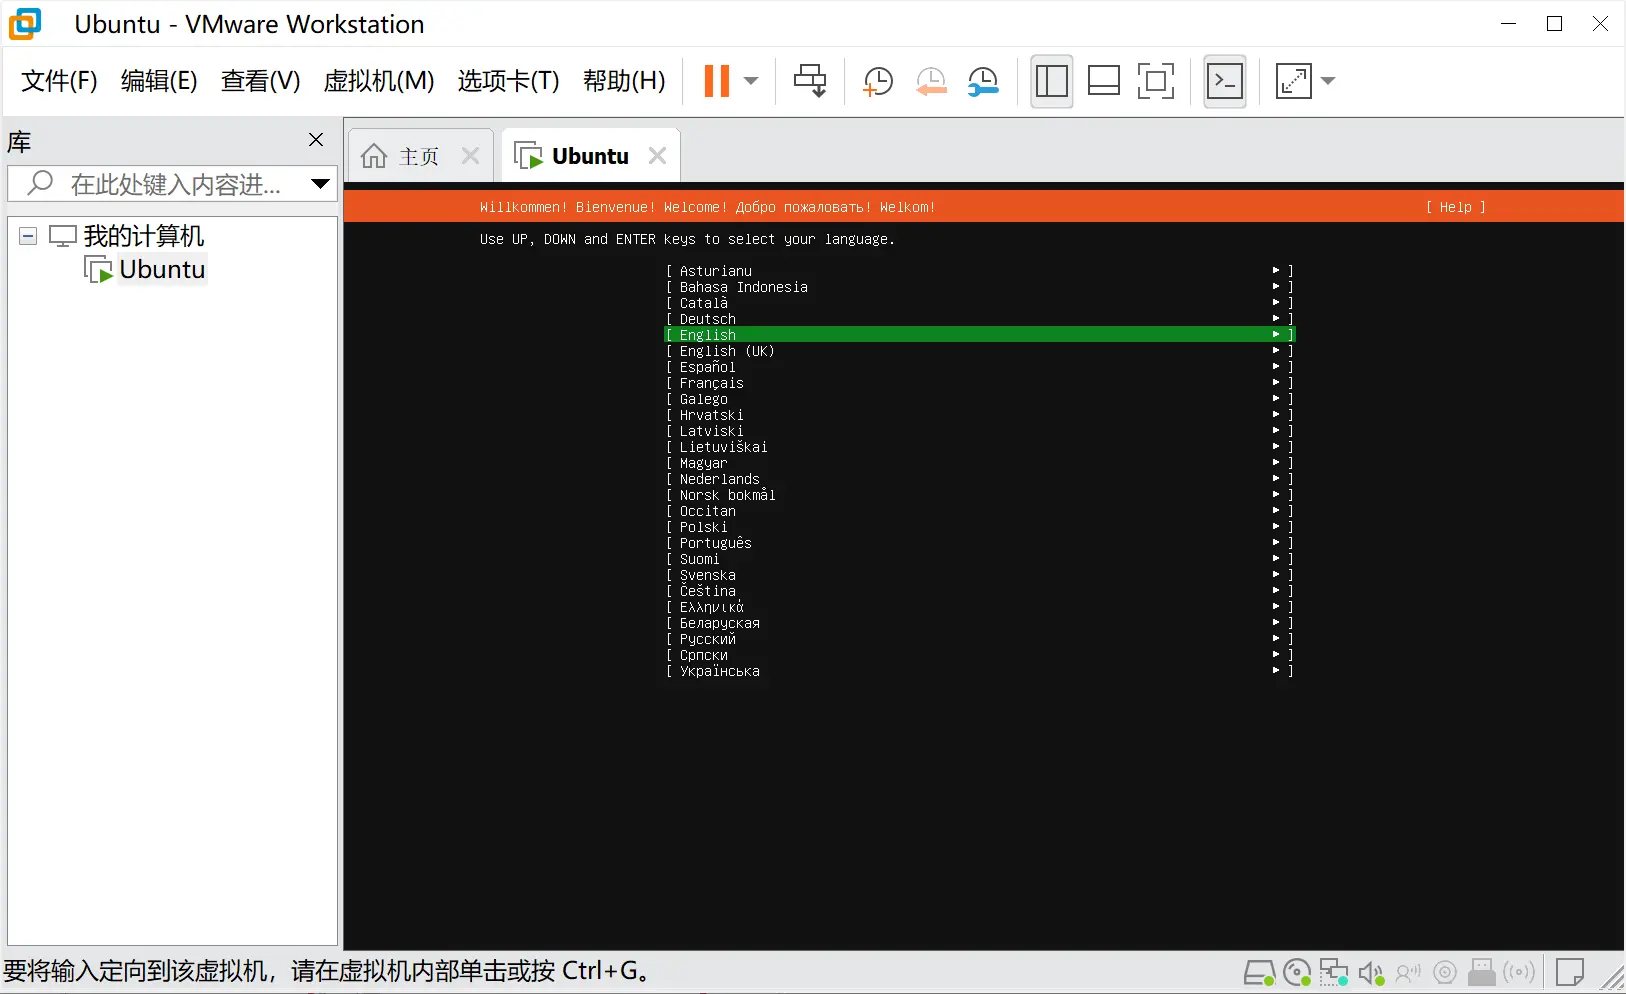Toggle the thumbnail bar view icon

pyautogui.click(x=1103, y=81)
